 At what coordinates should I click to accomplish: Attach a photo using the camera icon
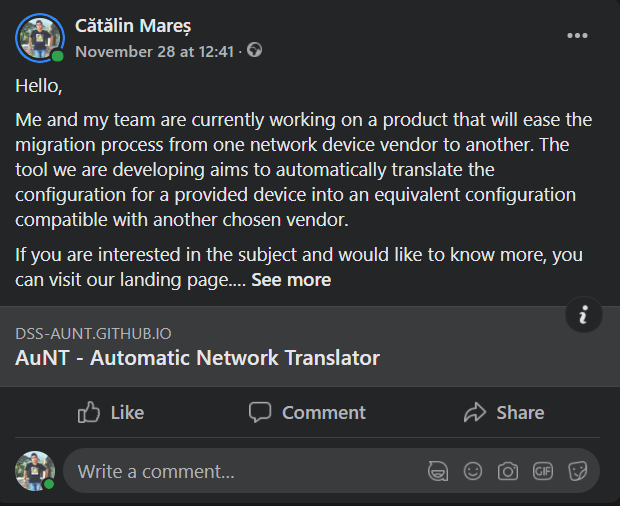tap(508, 471)
